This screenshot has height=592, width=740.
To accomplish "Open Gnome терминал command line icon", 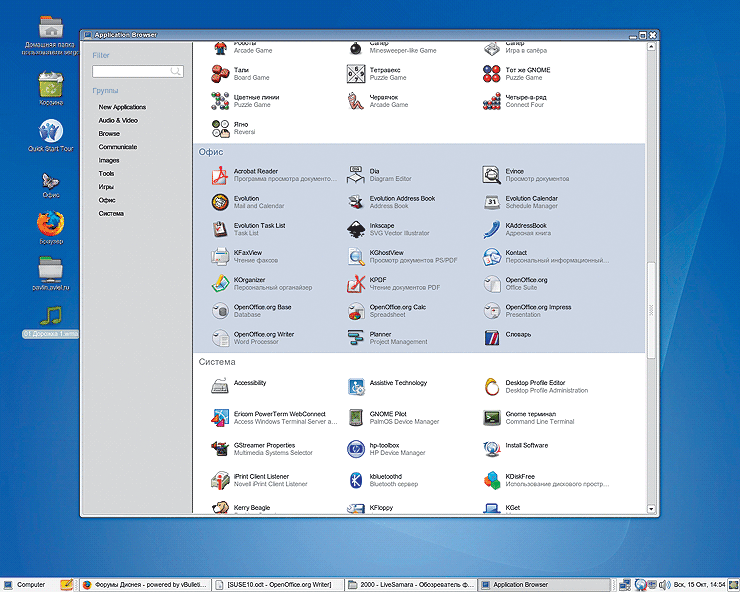I will click(491, 418).
